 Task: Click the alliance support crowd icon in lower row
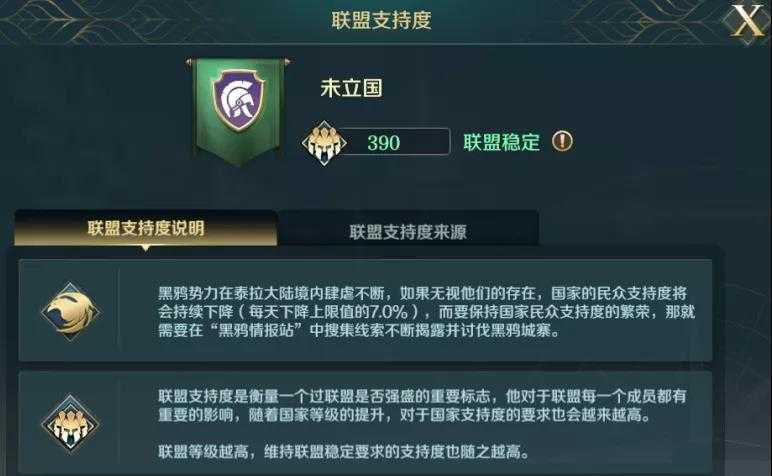70,424
